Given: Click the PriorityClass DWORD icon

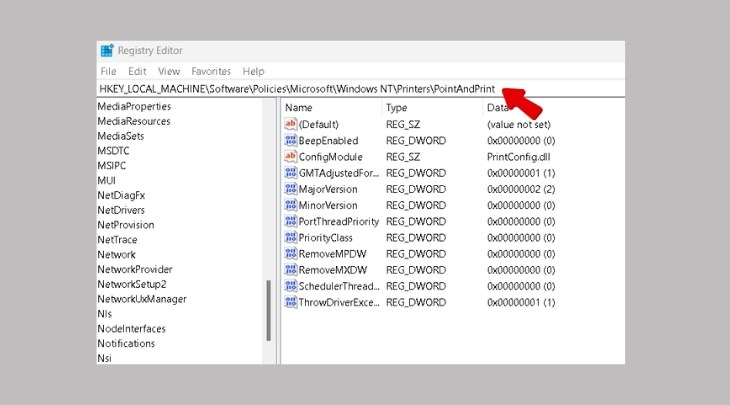Looking at the screenshot, I should coord(291,237).
